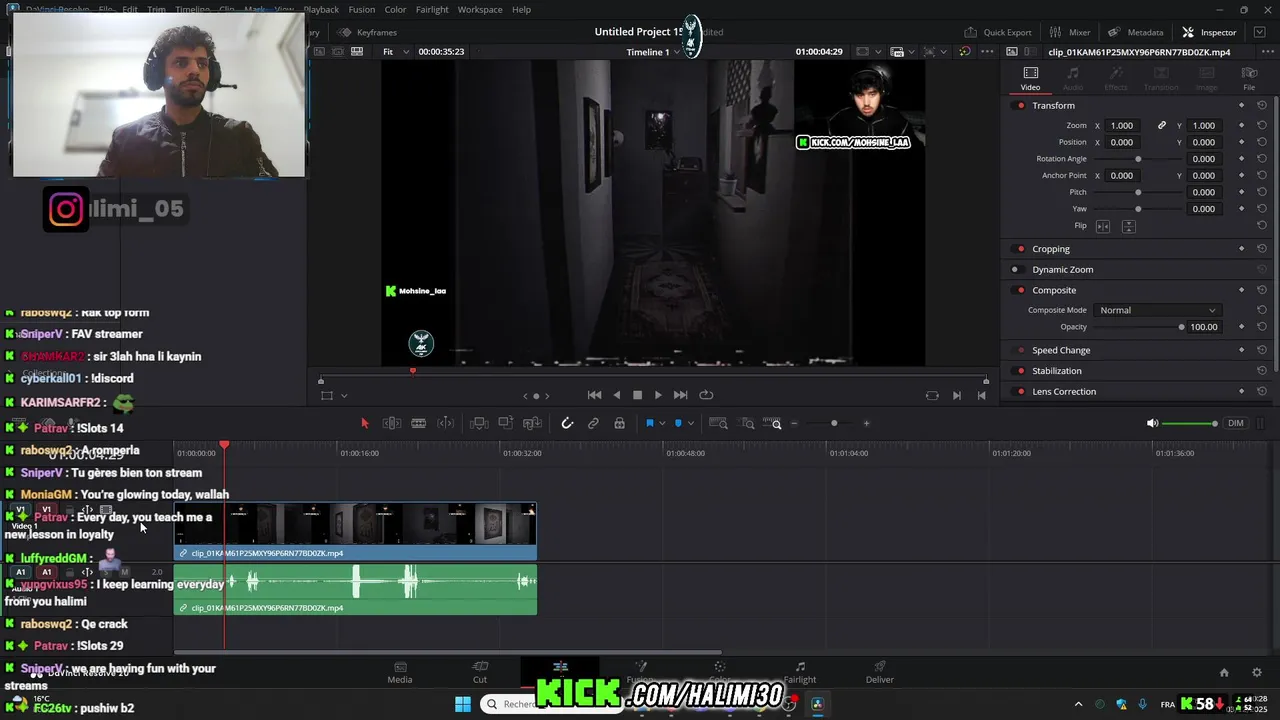Add a blue Flag to the clip

point(649,423)
